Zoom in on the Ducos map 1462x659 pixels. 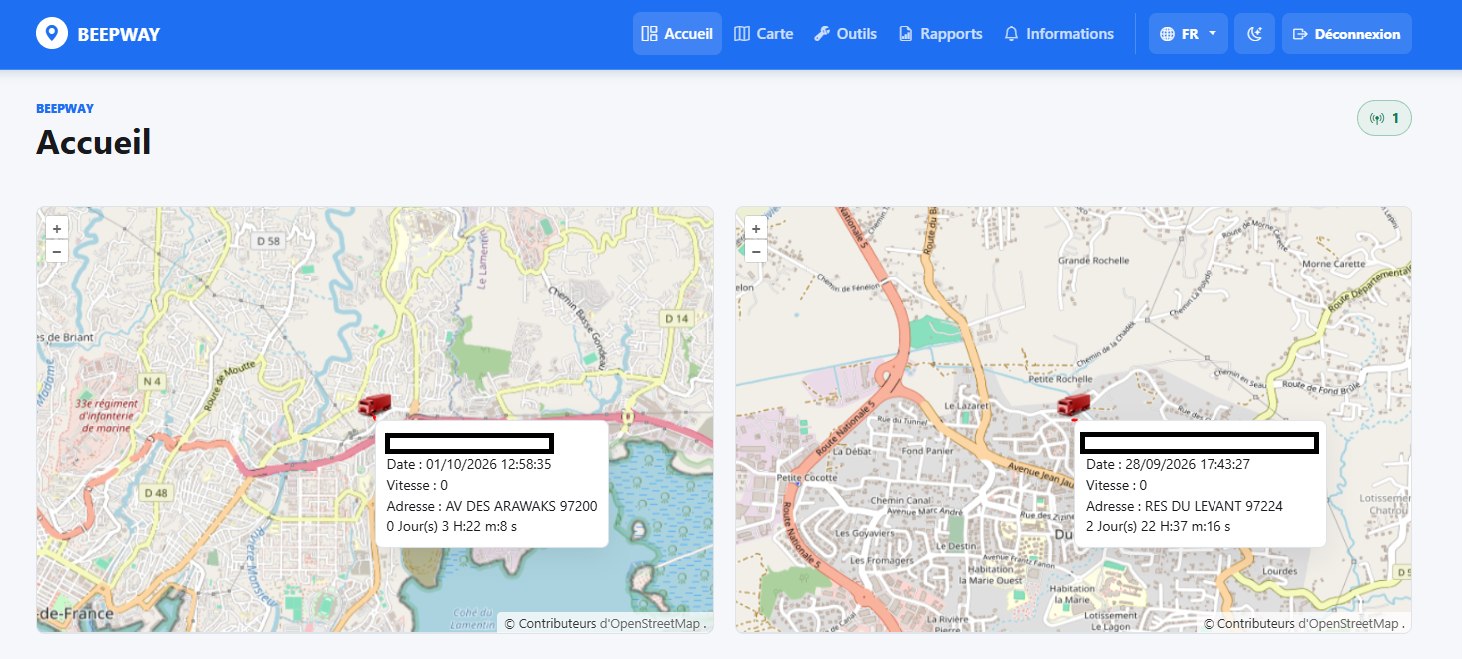[x=756, y=228]
